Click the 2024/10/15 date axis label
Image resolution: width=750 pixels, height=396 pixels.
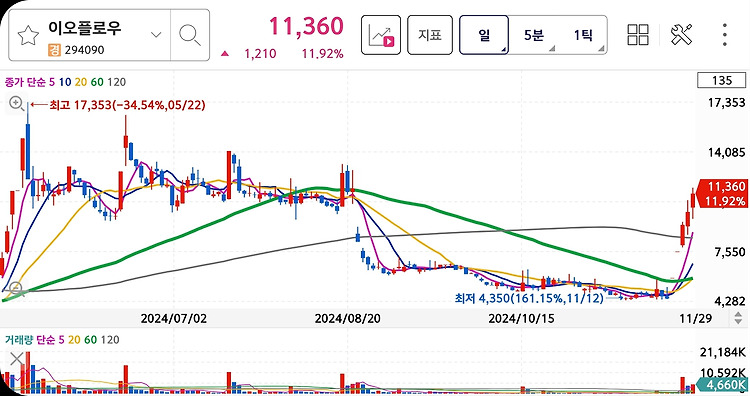point(521,319)
